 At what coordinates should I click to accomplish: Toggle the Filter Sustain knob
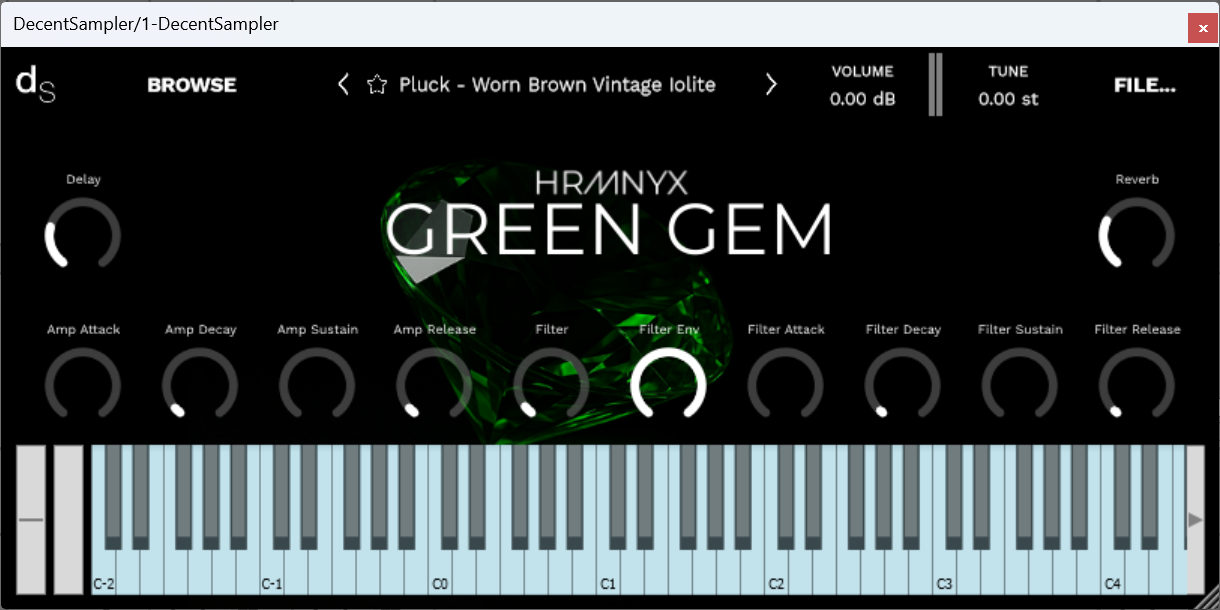point(1020,385)
